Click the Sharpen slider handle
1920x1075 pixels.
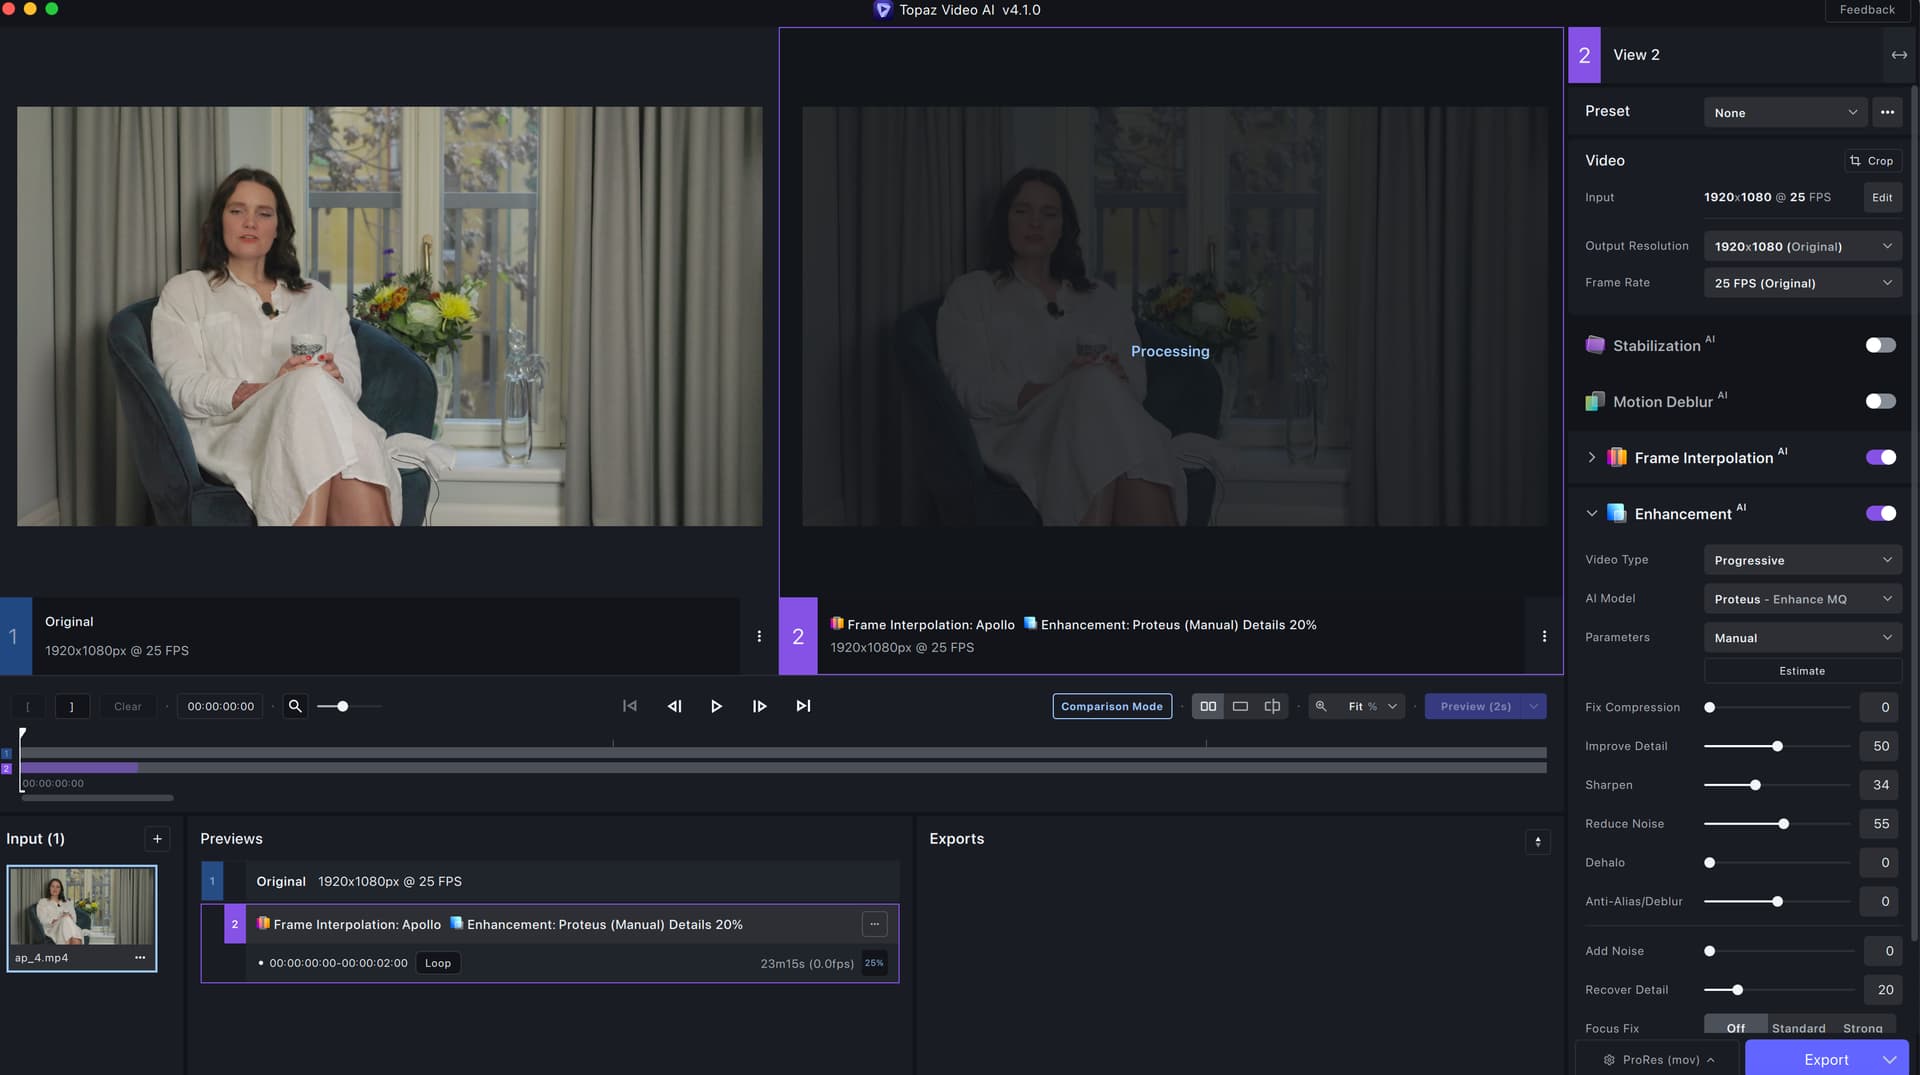click(x=1755, y=785)
